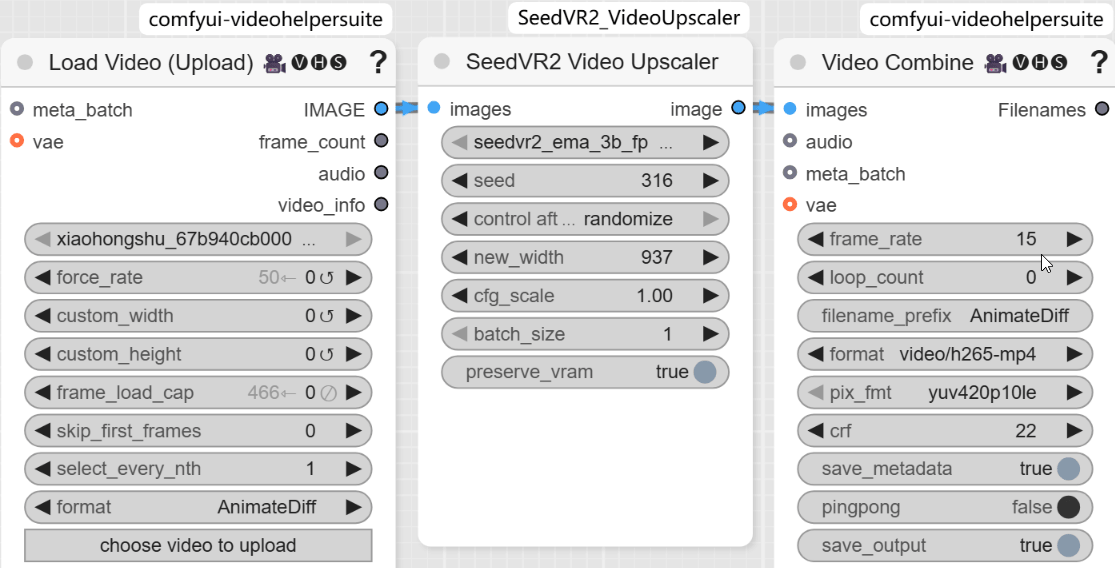
Task: Open the seedvr2_ema_3b model dropdown
Action: pos(585,143)
